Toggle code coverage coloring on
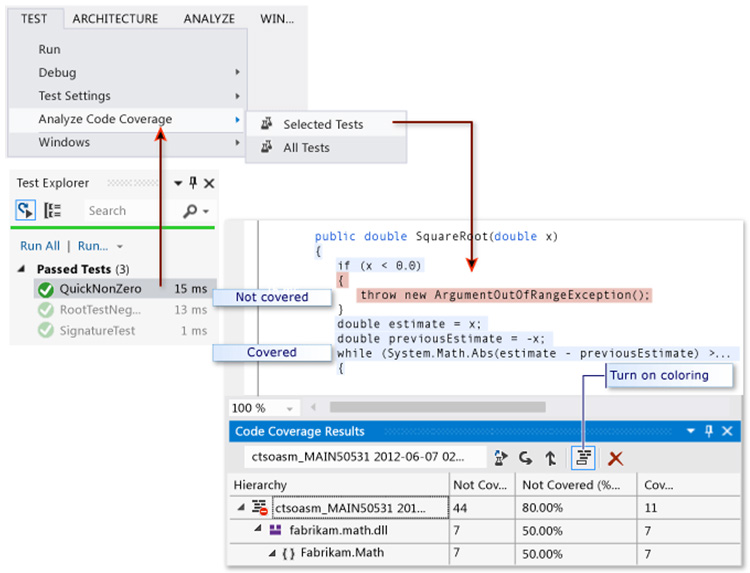This screenshot has width=750, height=573. [x=582, y=457]
